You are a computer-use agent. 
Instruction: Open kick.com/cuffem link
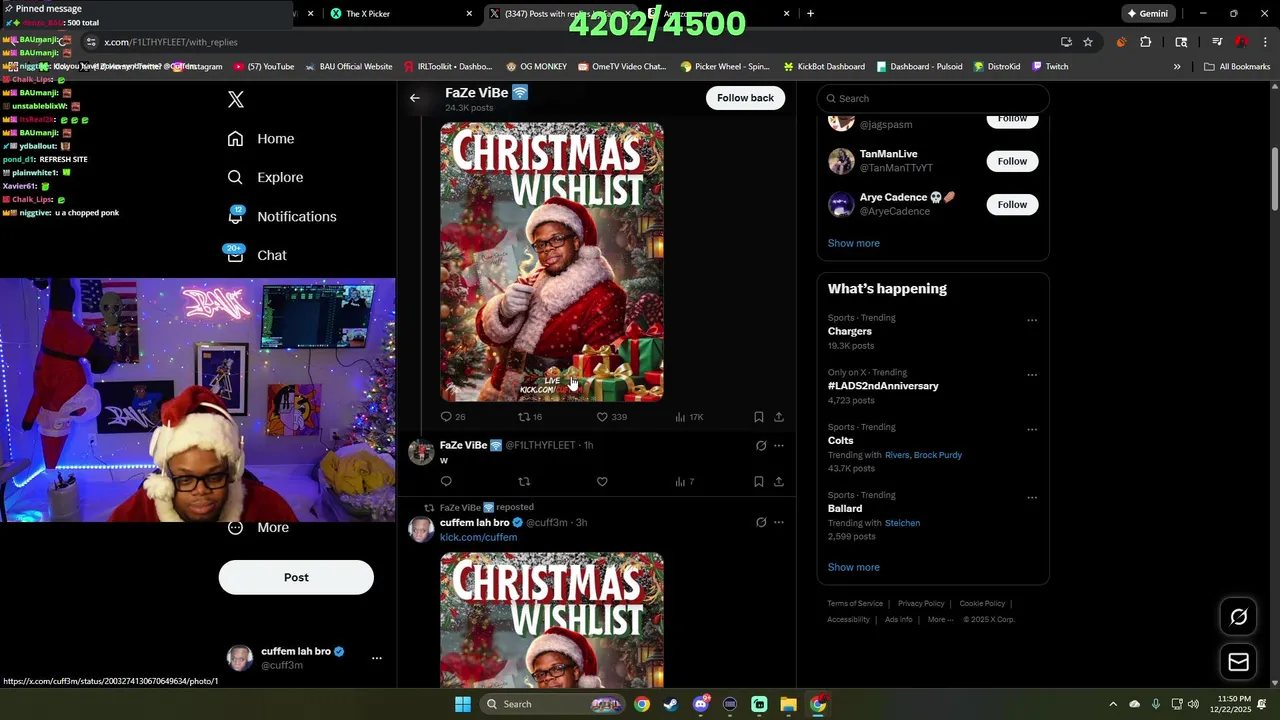[478, 537]
